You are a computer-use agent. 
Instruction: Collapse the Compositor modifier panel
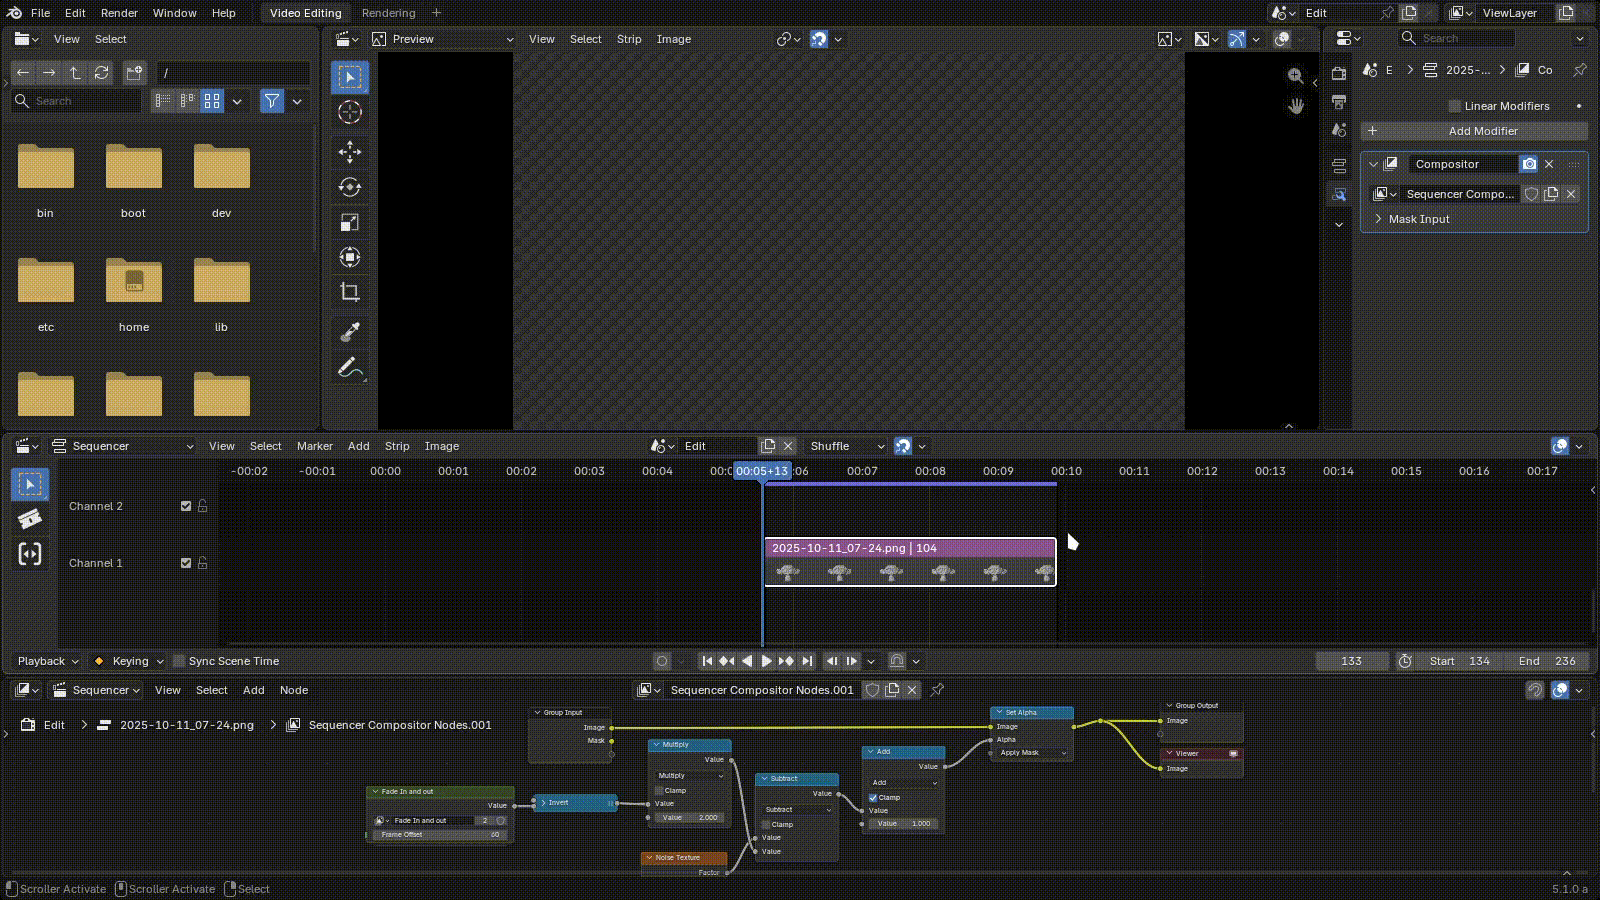[x=1374, y=164]
